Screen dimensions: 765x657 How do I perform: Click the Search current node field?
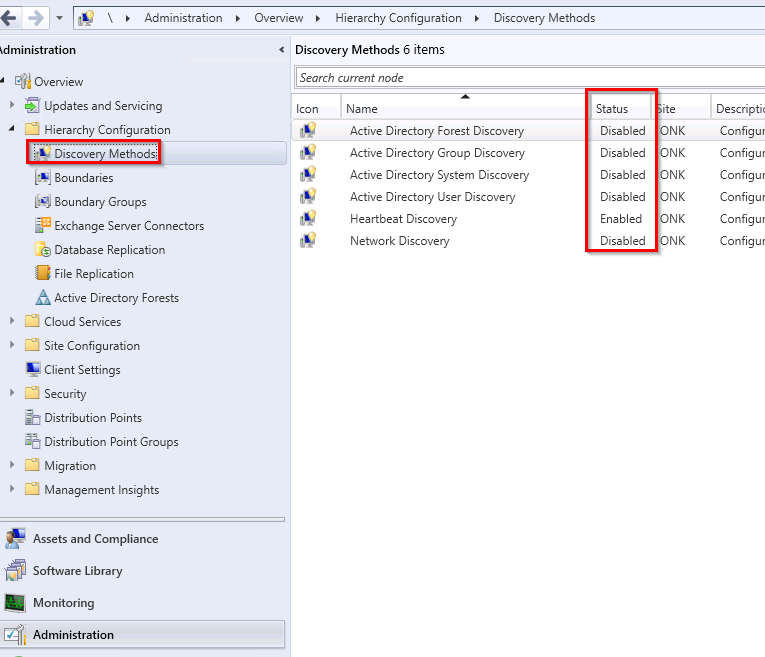point(530,78)
